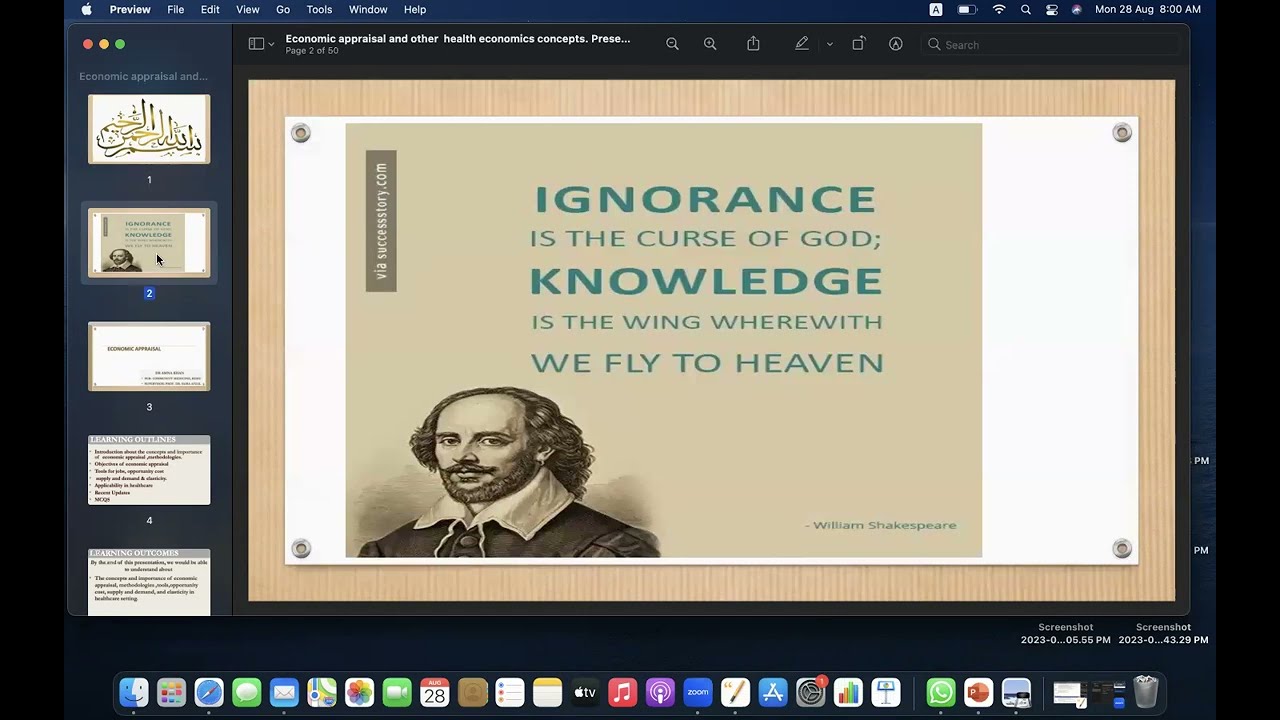1280x720 pixels.
Task: Click the Economic appraisal sidebar title
Action: pyautogui.click(x=143, y=76)
